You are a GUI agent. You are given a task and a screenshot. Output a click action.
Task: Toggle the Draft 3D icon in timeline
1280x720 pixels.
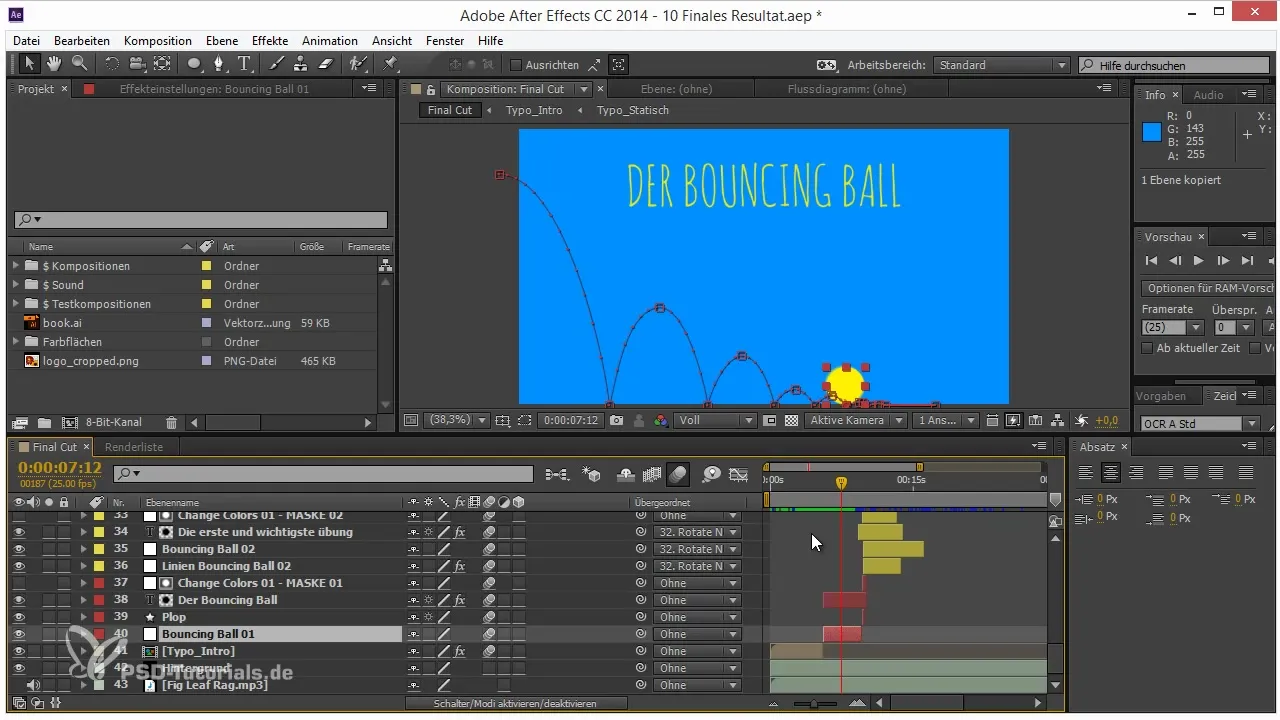591,473
